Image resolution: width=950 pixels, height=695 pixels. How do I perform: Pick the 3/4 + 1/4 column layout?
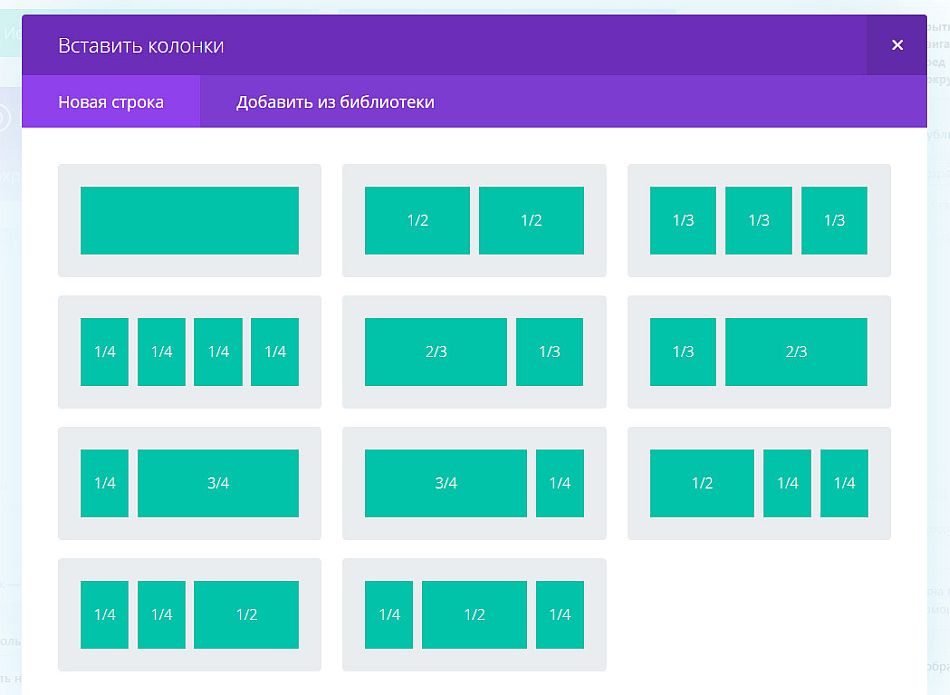tap(474, 483)
